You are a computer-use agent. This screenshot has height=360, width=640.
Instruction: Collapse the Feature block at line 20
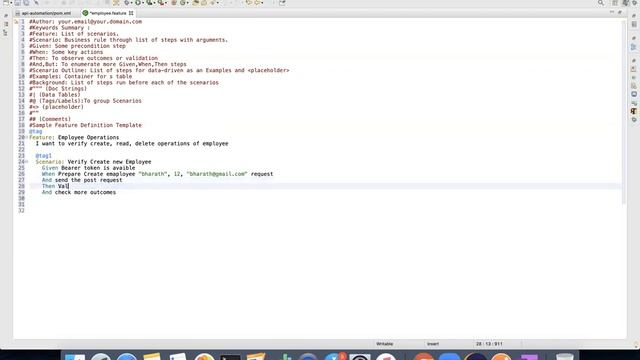pyautogui.click(x=27, y=138)
